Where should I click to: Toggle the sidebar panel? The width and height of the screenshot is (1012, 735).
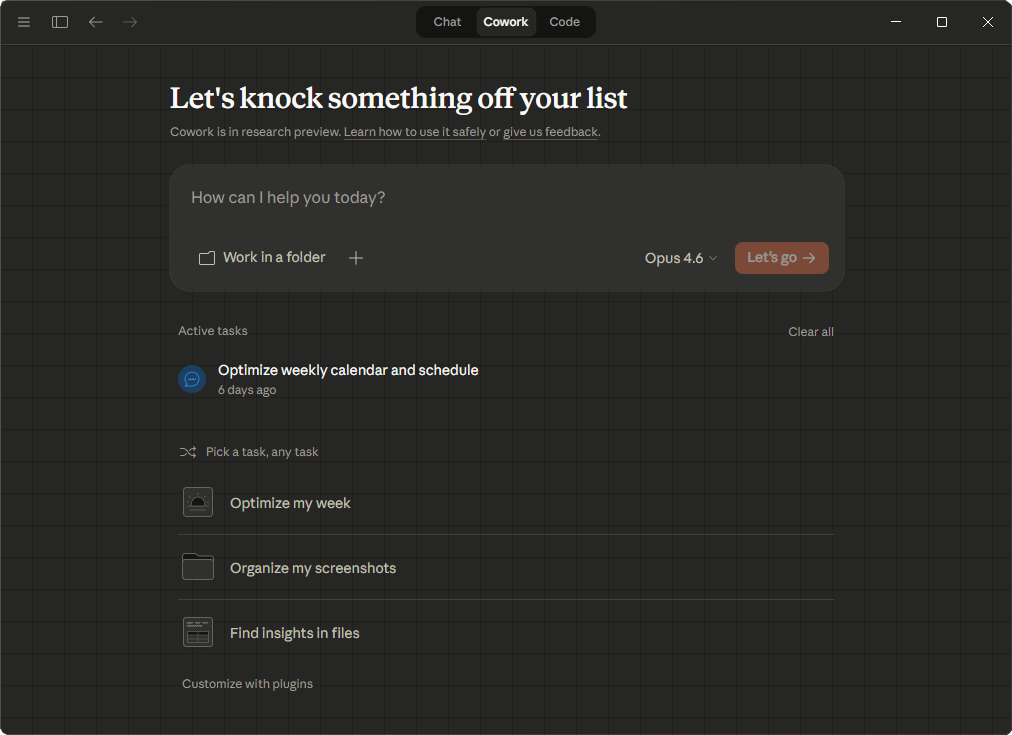pyautogui.click(x=59, y=21)
